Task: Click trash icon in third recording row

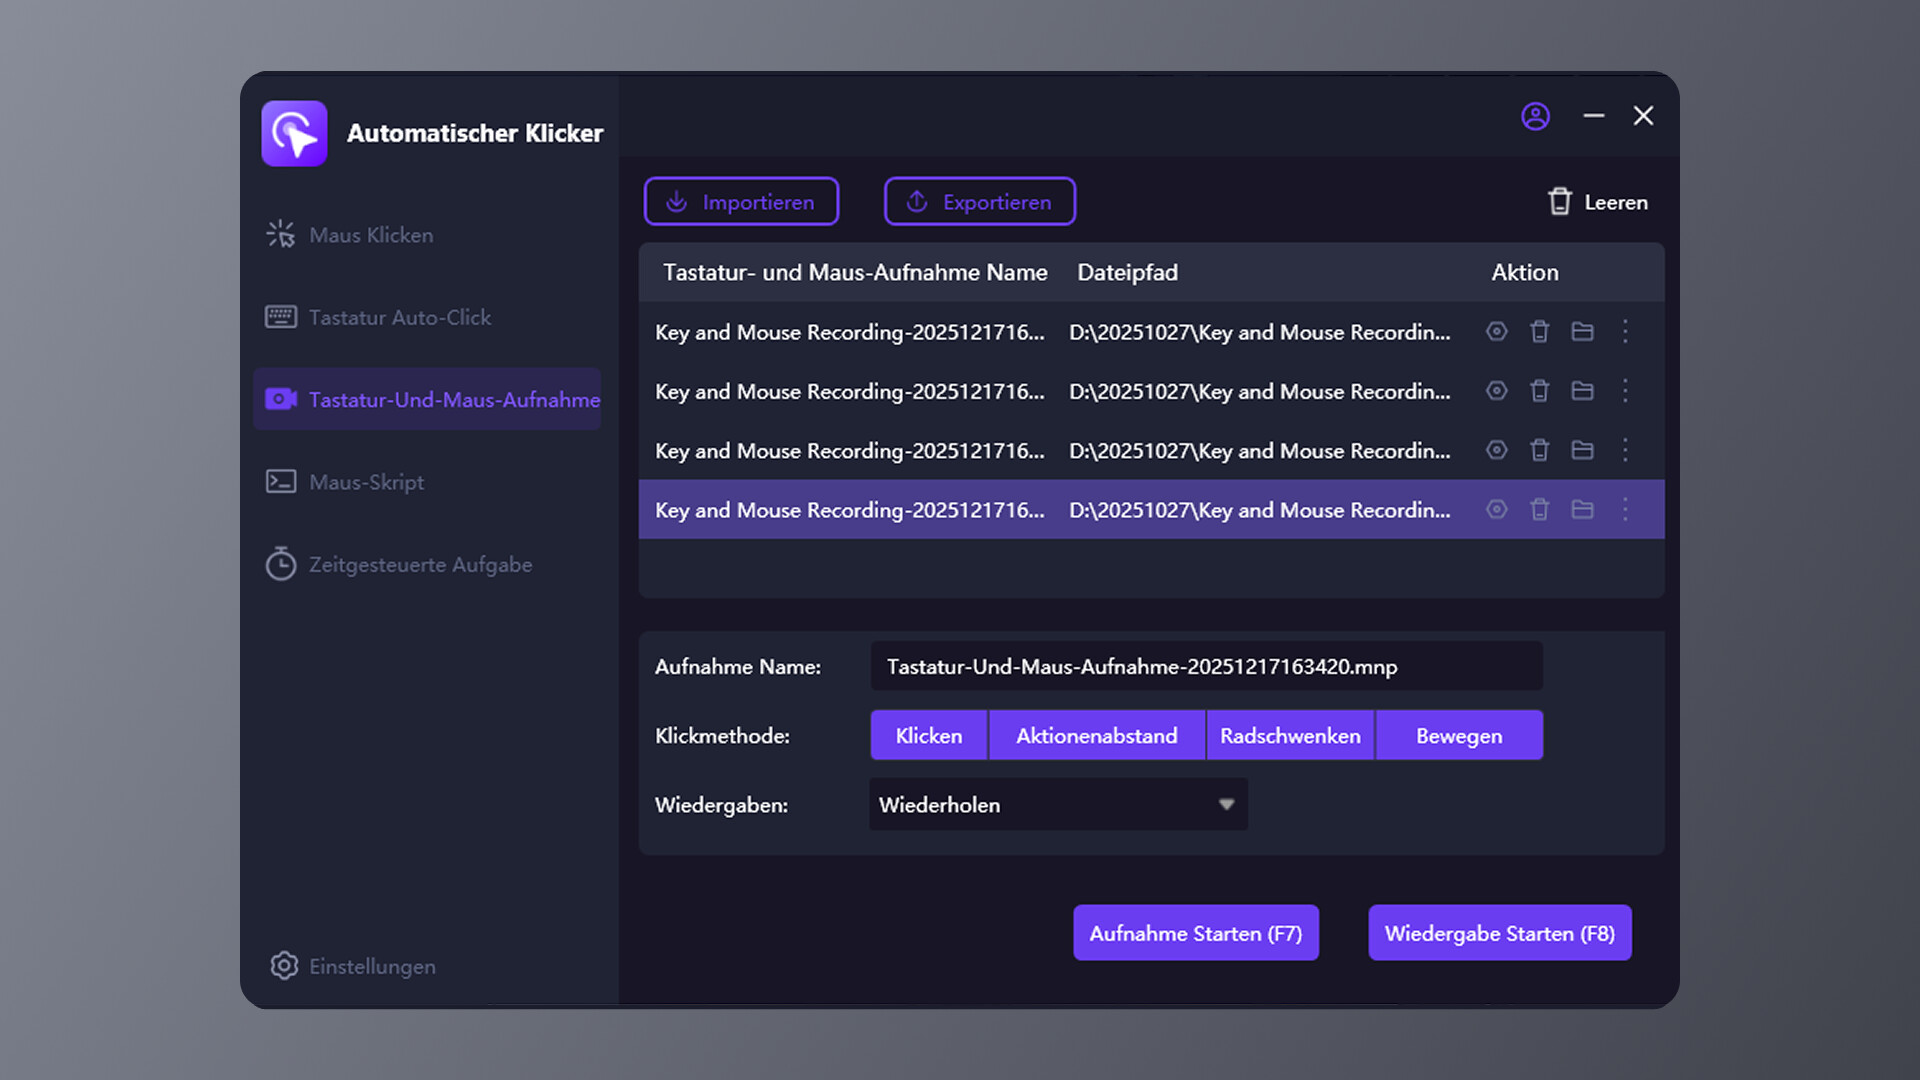Action: (x=1539, y=450)
